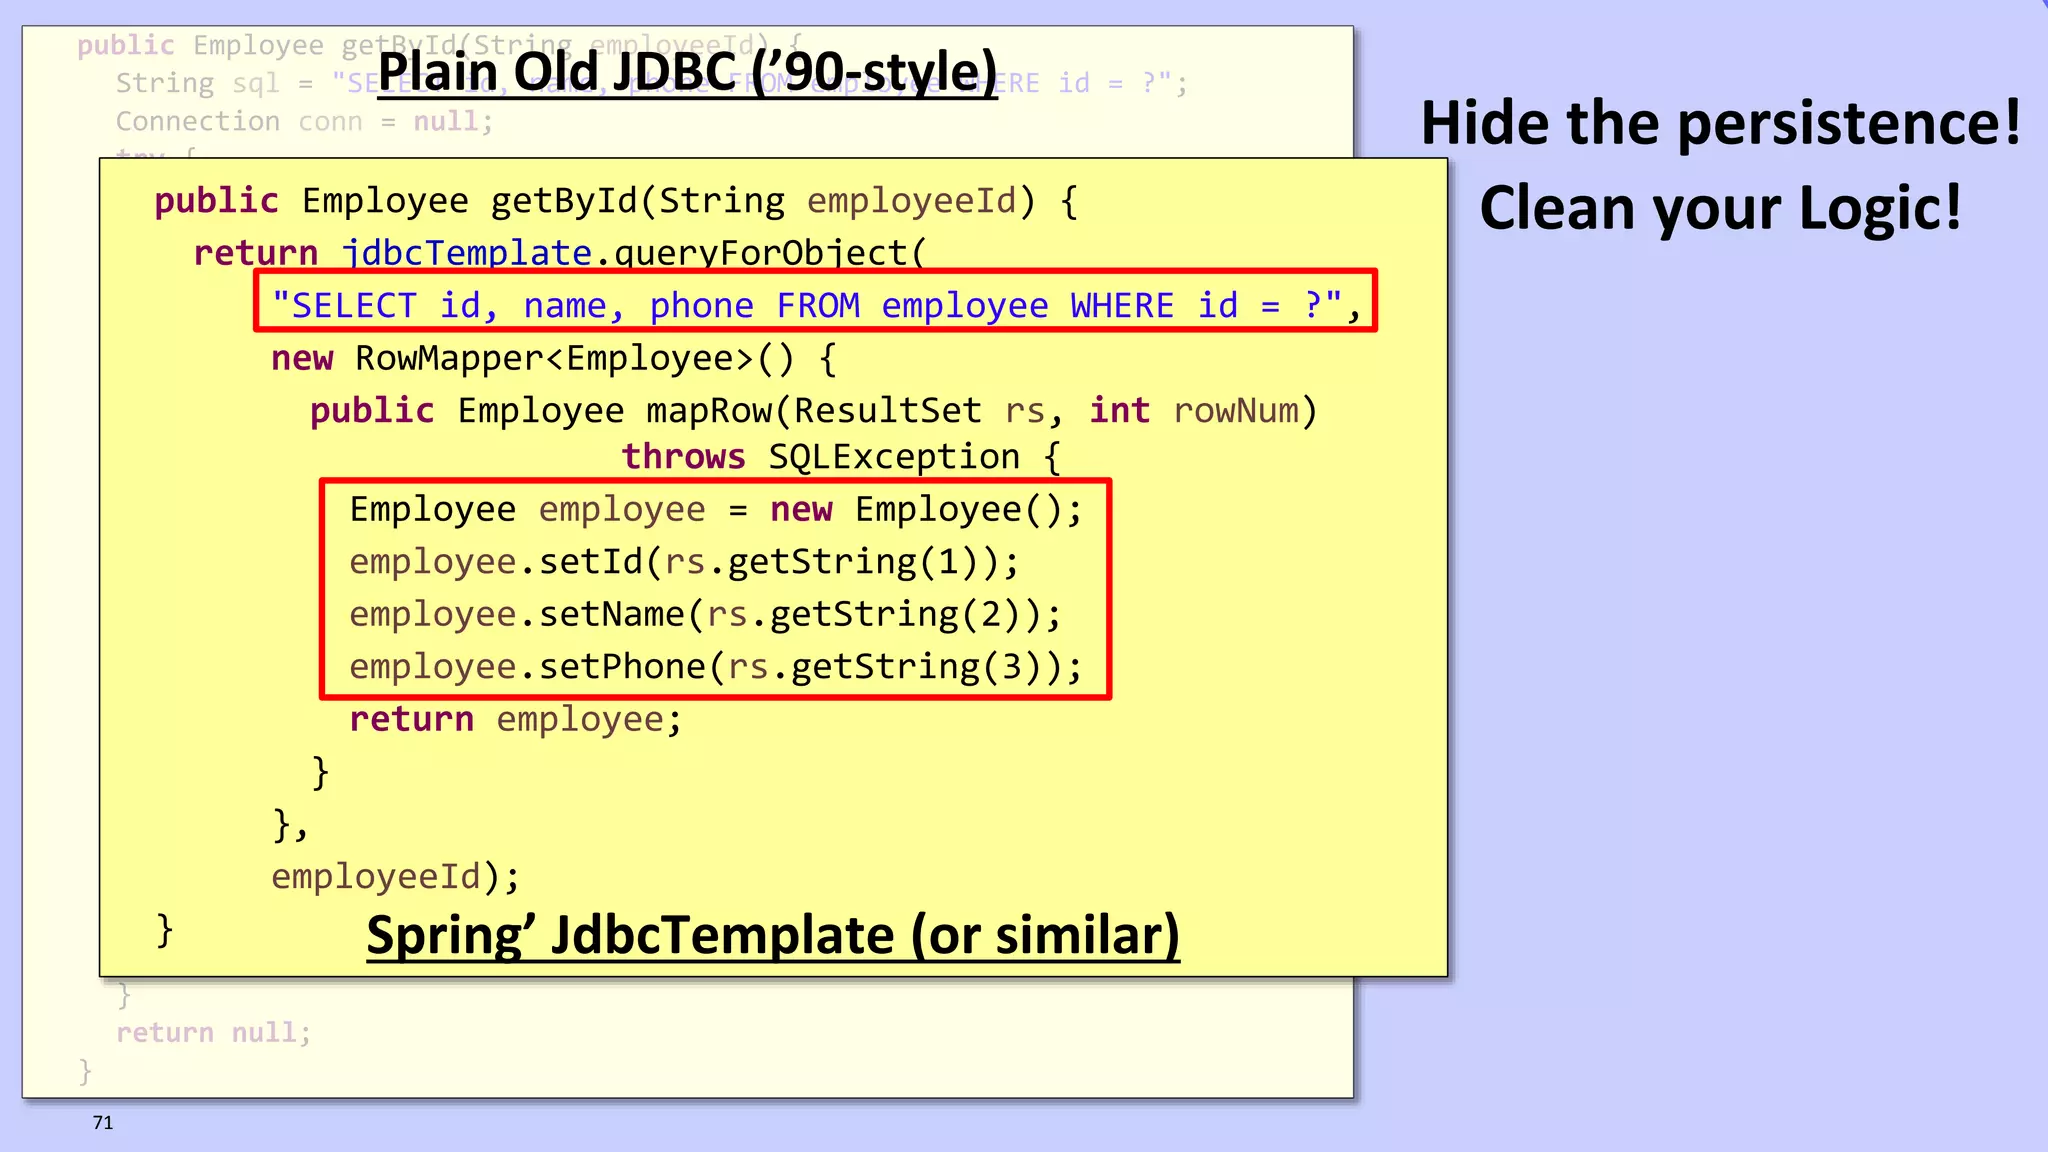Click slide number 71
The height and width of the screenshot is (1152, 2048).
(103, 1122)
